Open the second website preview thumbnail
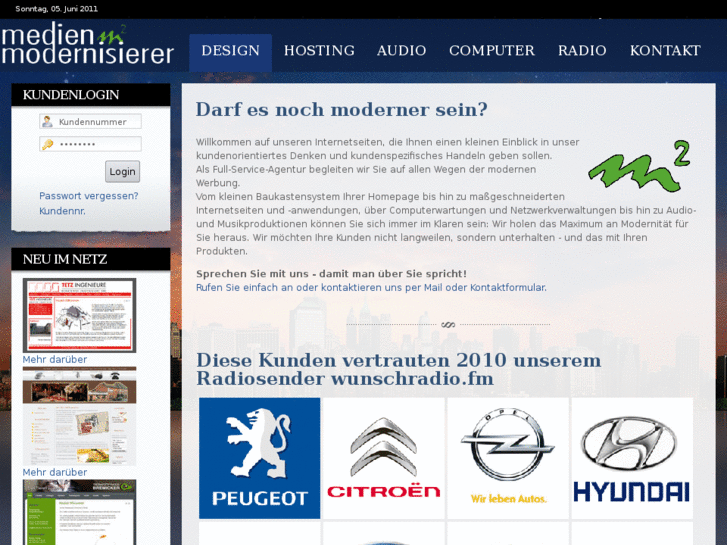727x545 pixels. click(79, 416)
